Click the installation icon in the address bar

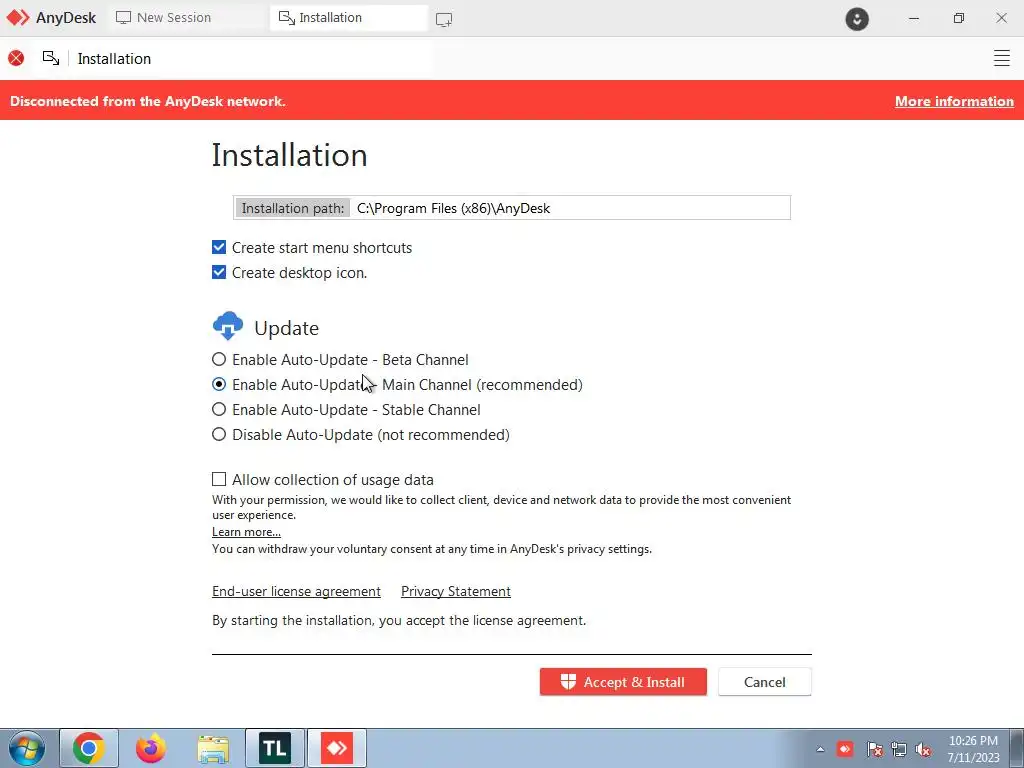point(51,58)
